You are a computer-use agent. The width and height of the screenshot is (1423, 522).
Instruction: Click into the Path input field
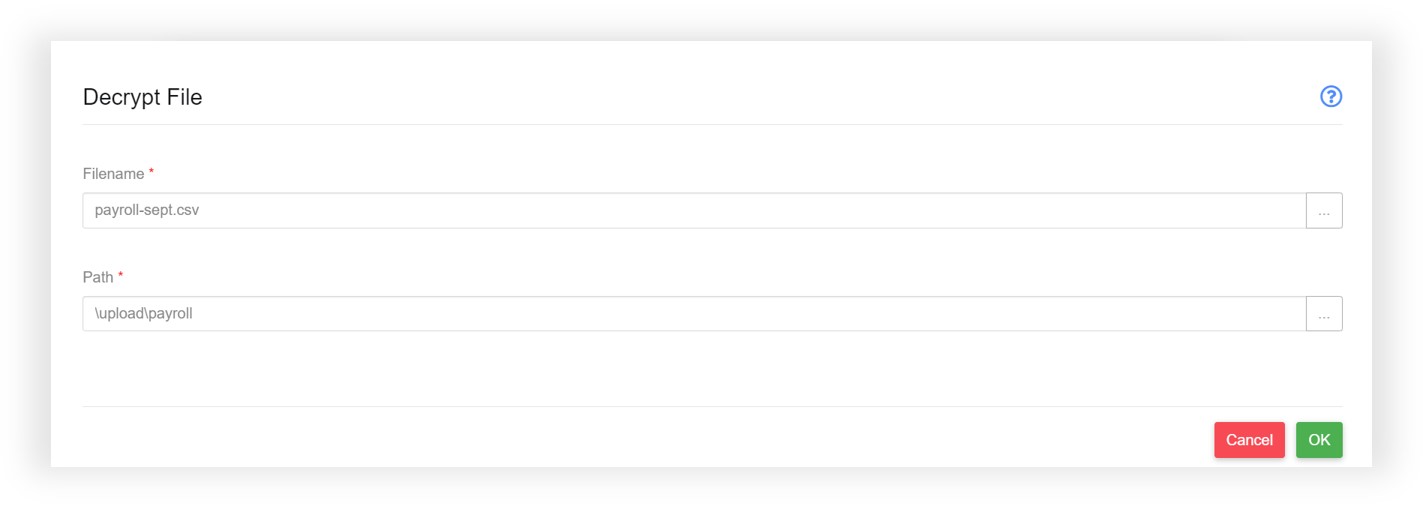694,314
